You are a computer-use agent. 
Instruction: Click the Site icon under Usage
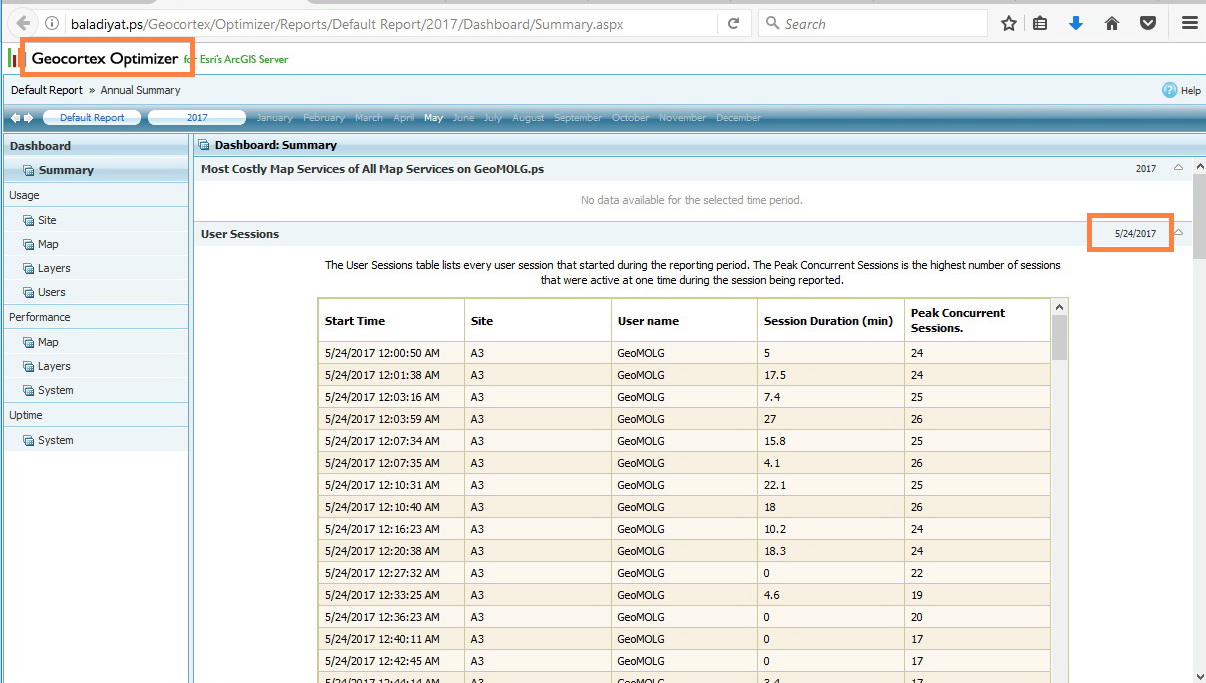pos(29,220)
